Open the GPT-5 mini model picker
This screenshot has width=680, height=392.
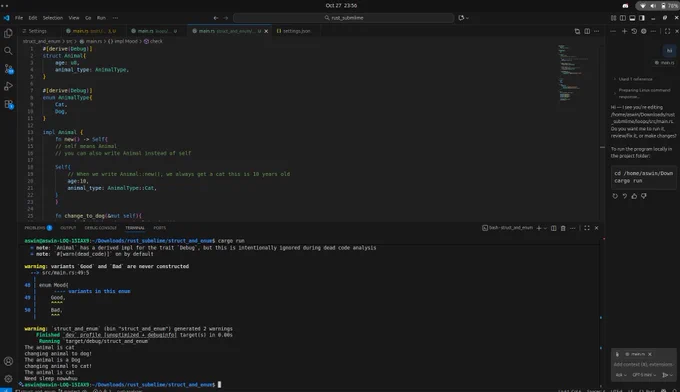644,375
